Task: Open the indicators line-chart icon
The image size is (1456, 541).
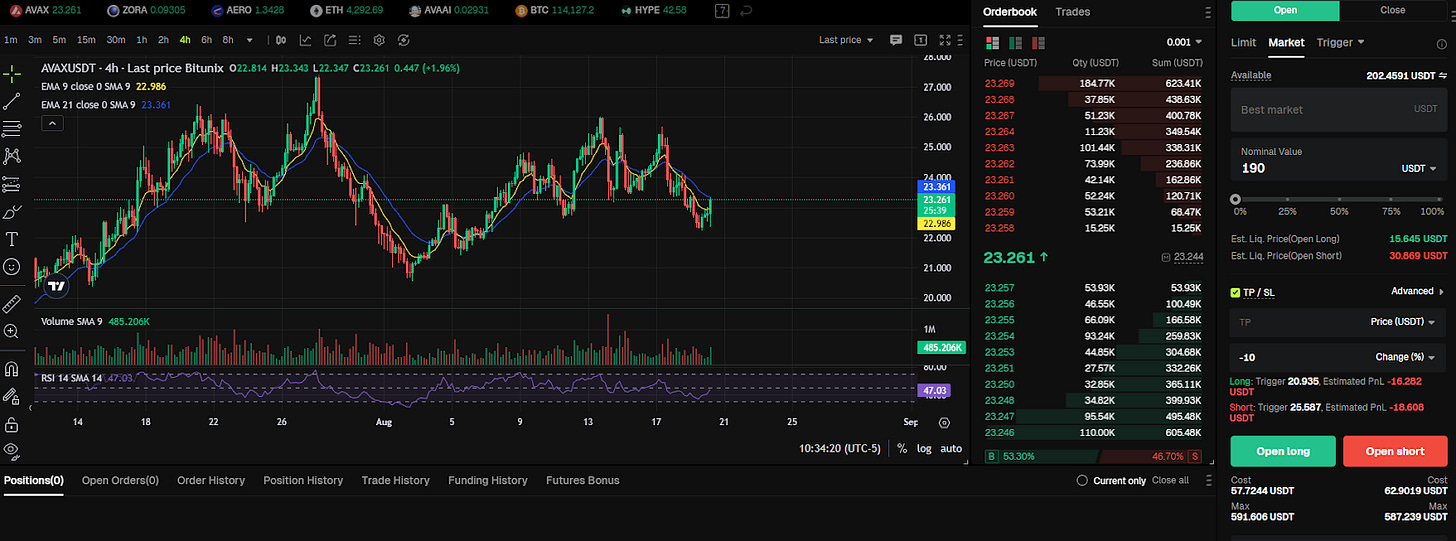Action: (304, 40)
